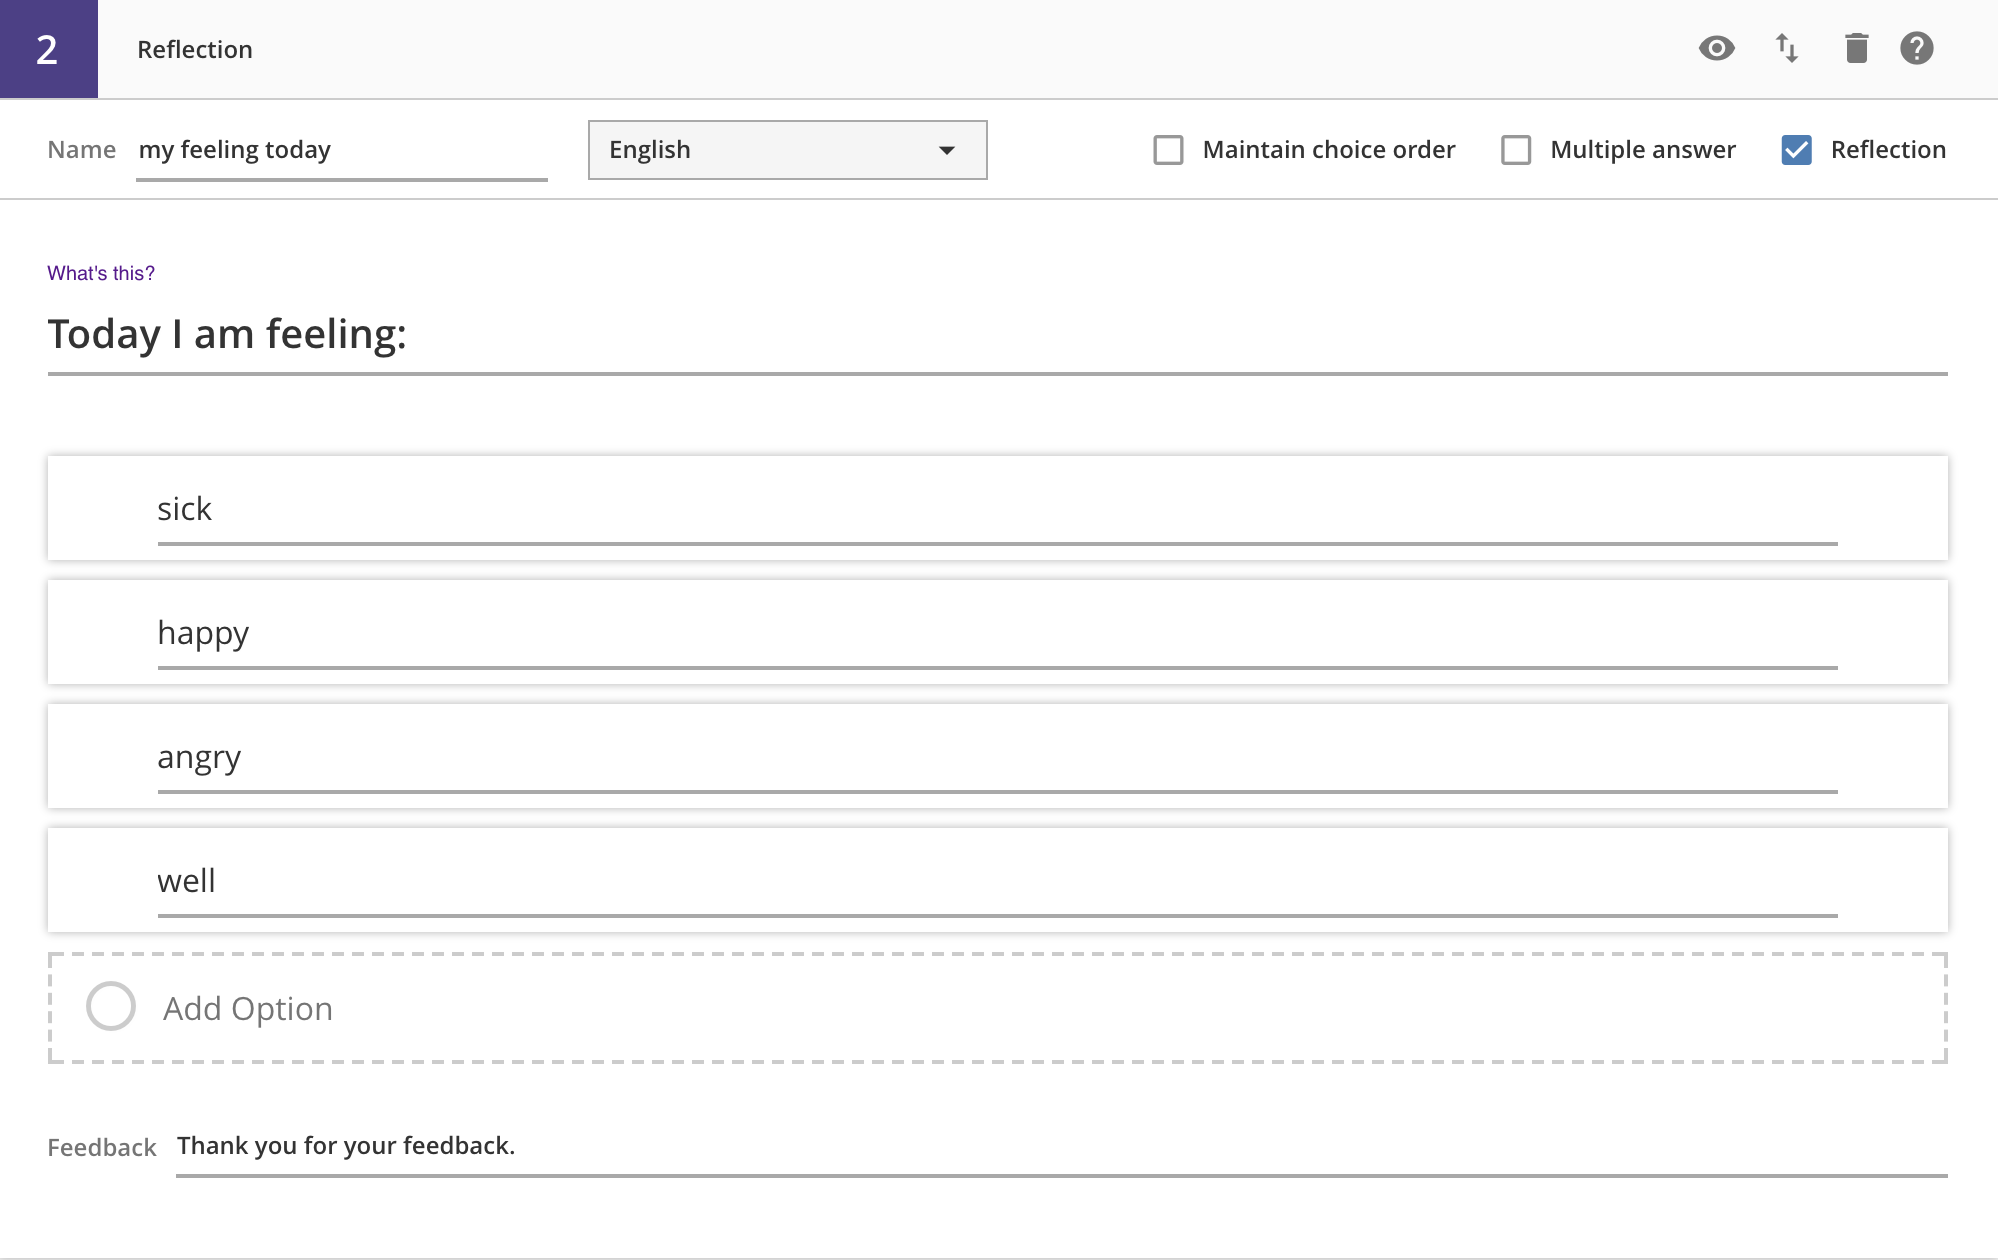
Task: Edit the Feedback text field
Action: [1060, 1146]
